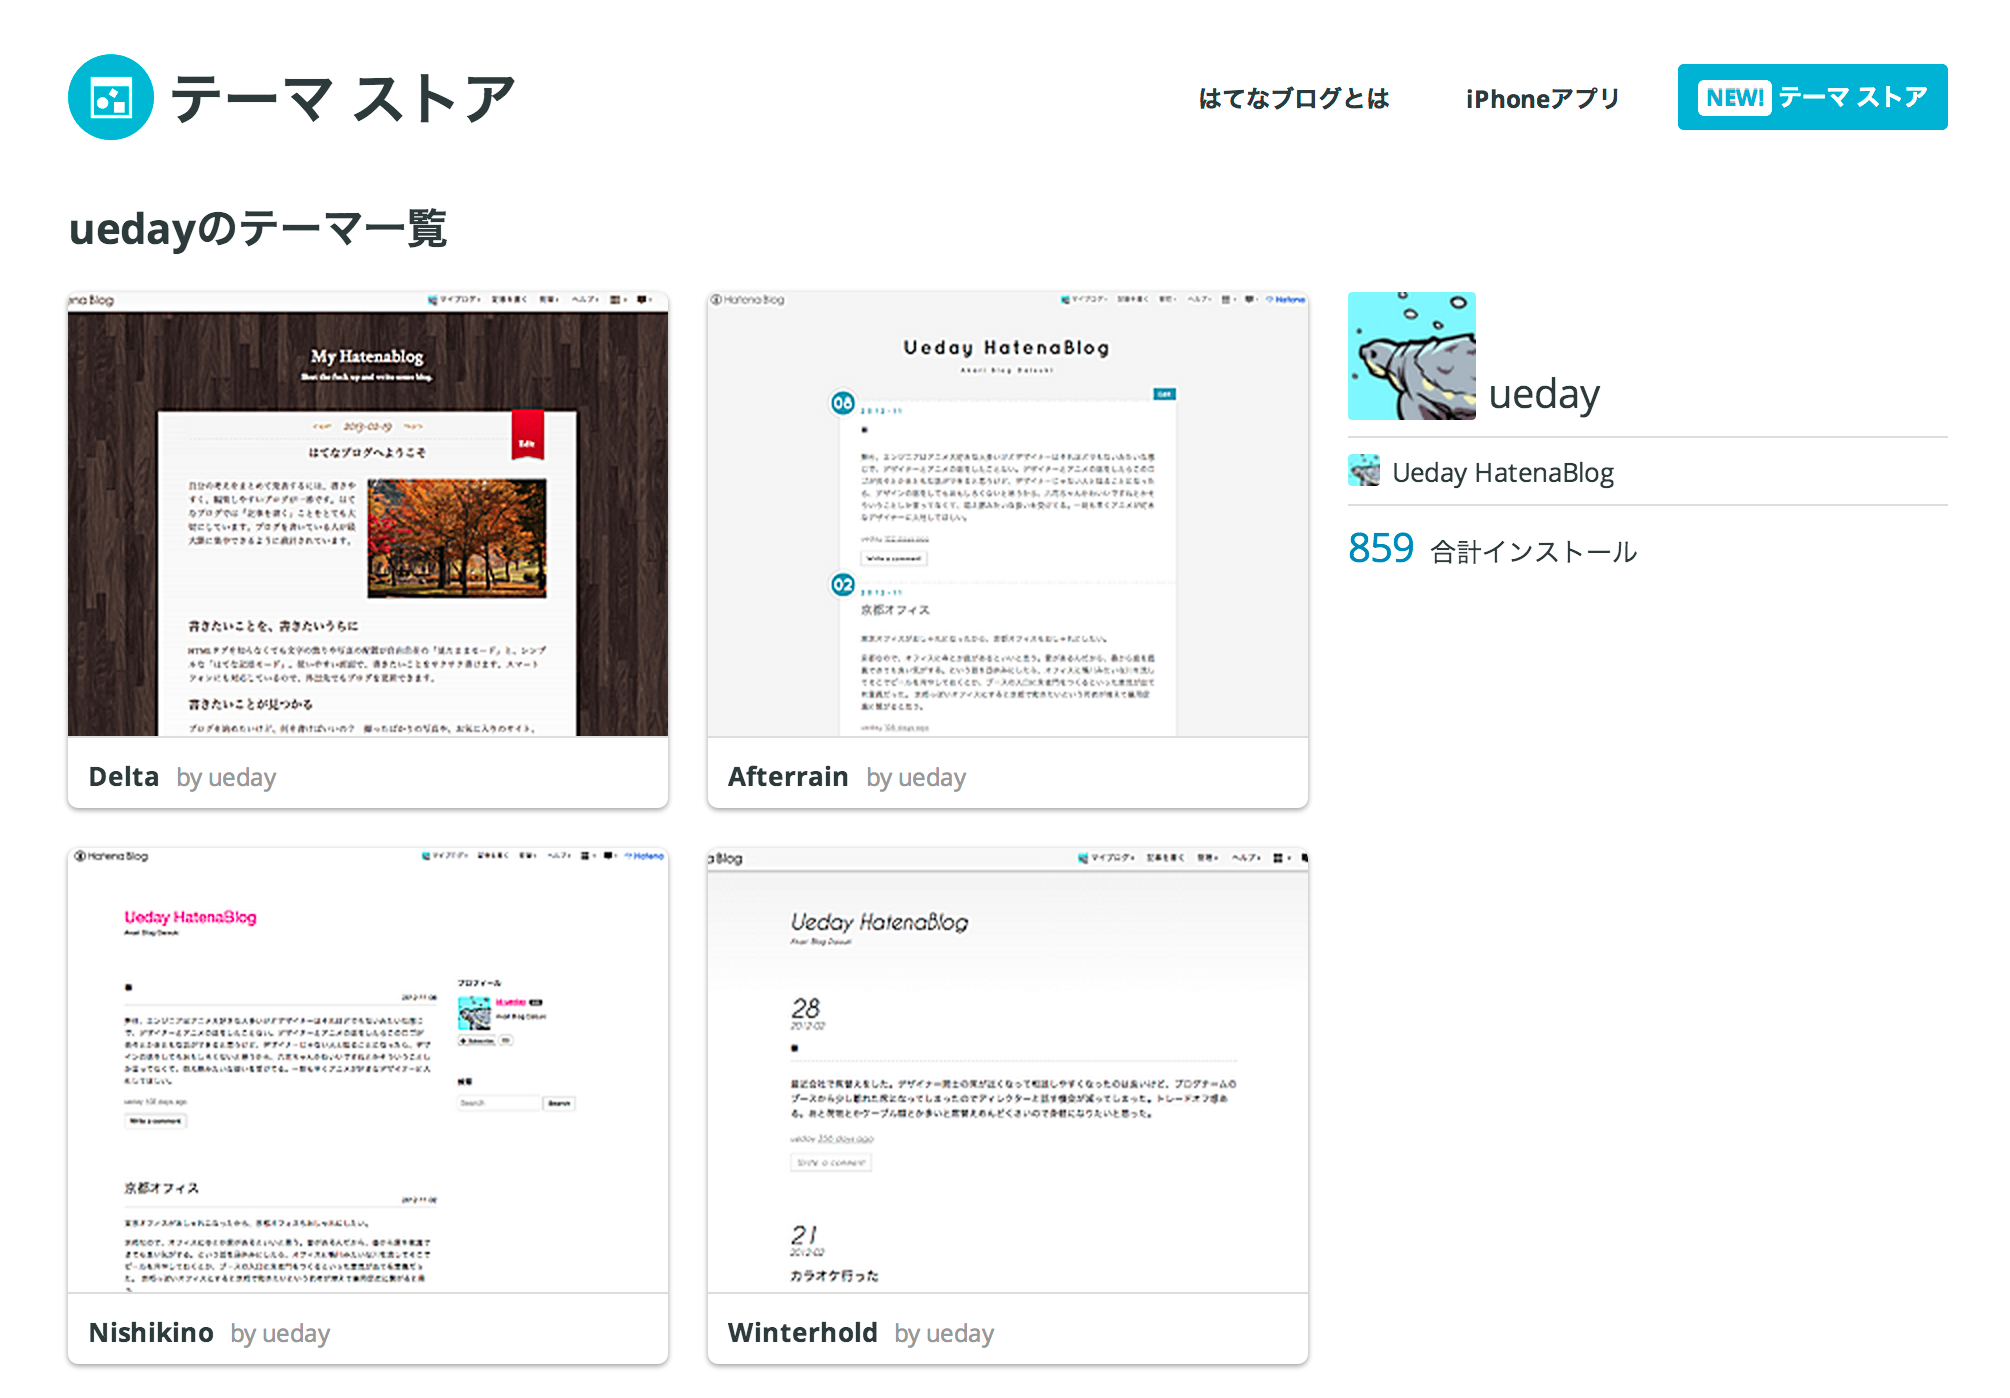Click 'by ueday' under Afterrain
Viewport: 2010px width, 1398px height.
click(916, 778)
